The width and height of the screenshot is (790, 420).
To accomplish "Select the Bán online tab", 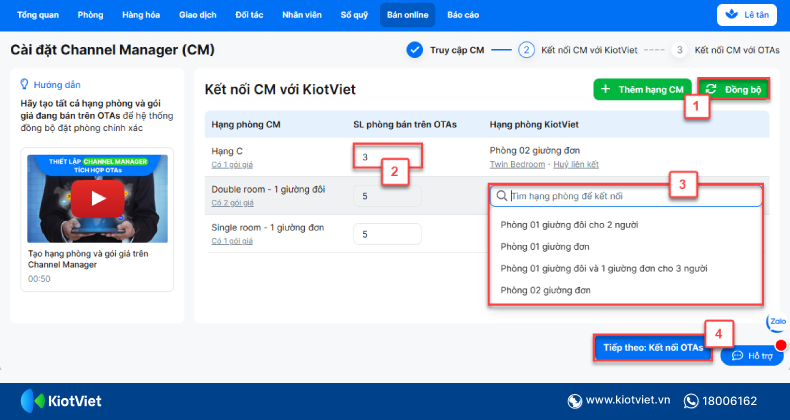I will [x=408, y=15].
